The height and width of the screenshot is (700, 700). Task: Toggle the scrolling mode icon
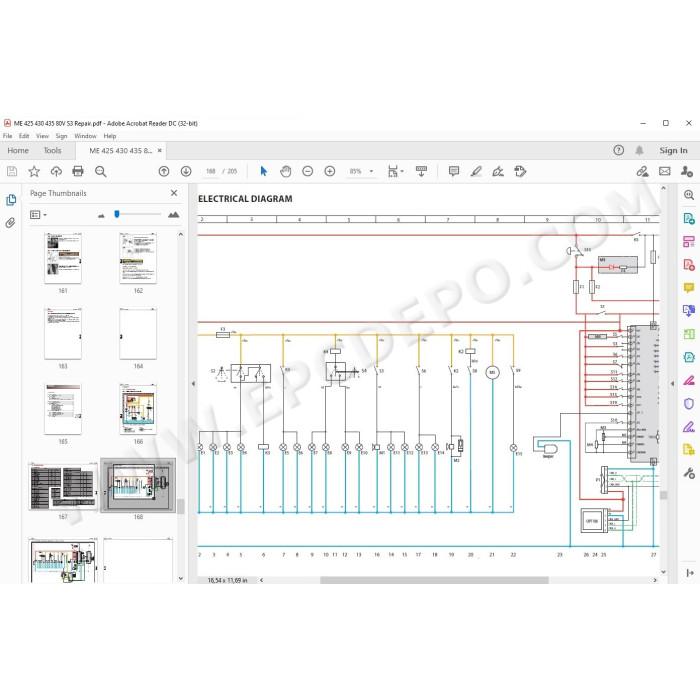(421, 171)
